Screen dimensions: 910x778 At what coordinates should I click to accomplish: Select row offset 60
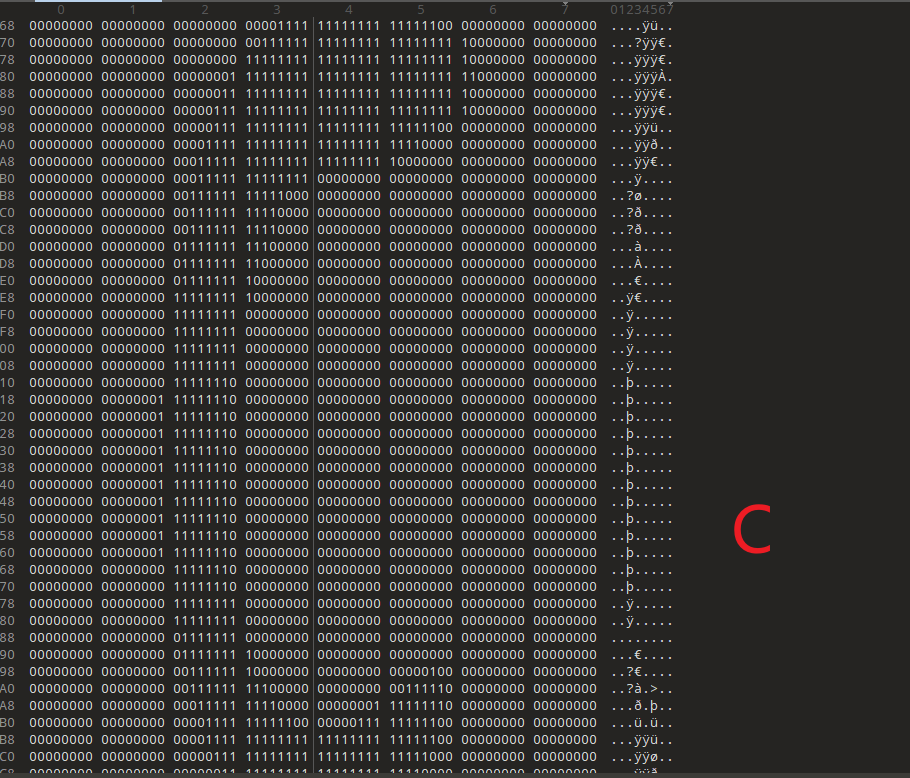pos(8,553)
